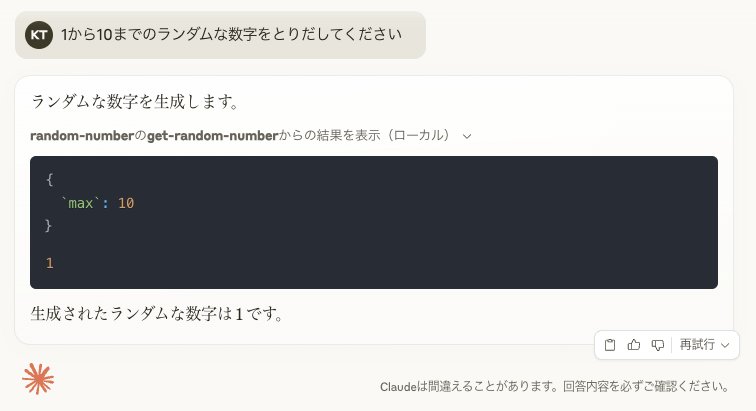
Task: Click get-random-number bold text in the header
Action: [x=213, y=136]
